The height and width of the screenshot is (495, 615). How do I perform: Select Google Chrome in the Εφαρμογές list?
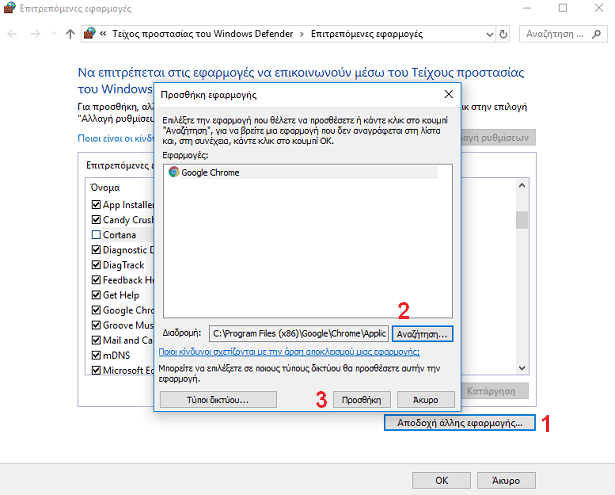[x=302, y=173]
